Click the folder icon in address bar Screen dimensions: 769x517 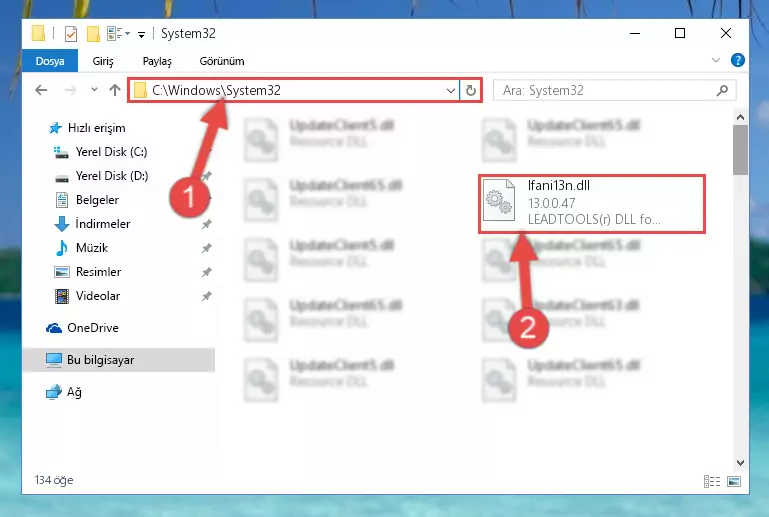pos(141,90)
